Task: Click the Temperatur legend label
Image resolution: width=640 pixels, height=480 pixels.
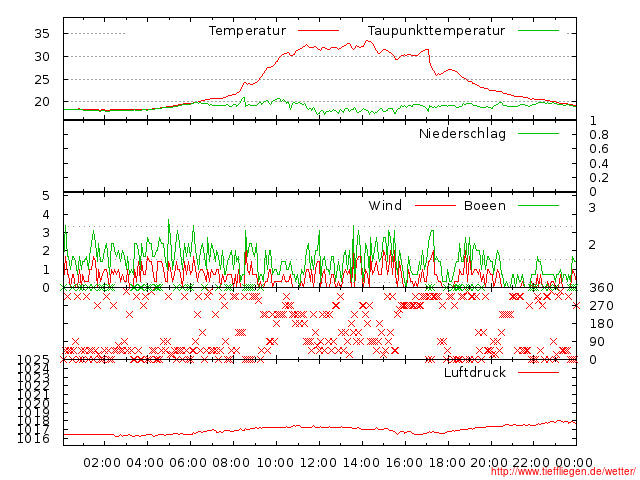Action: tap(247, 31)
